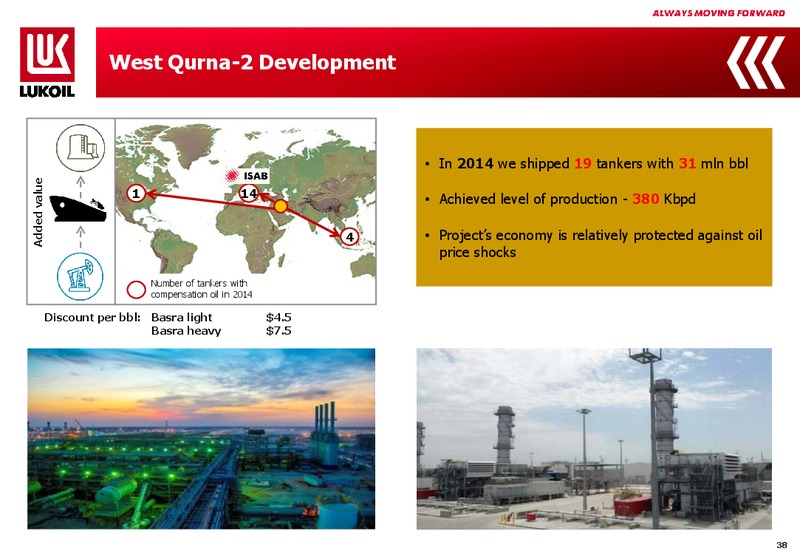Click the 'Discount per bbl:' label
Viewport: 800px width, 554px height.
(x=92, y=317)
